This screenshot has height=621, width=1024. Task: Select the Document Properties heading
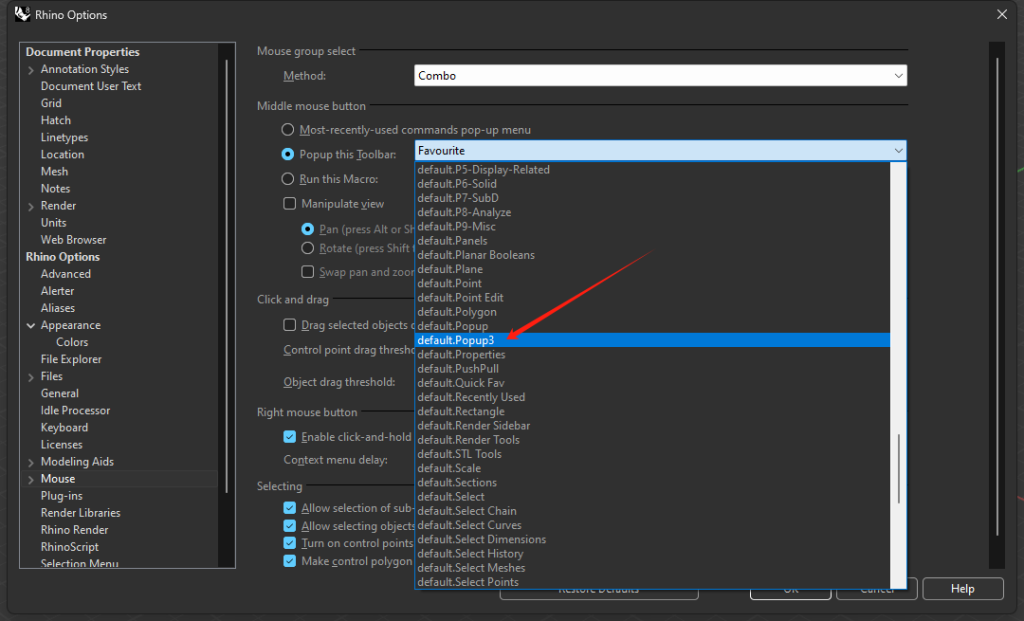[82, 52]
